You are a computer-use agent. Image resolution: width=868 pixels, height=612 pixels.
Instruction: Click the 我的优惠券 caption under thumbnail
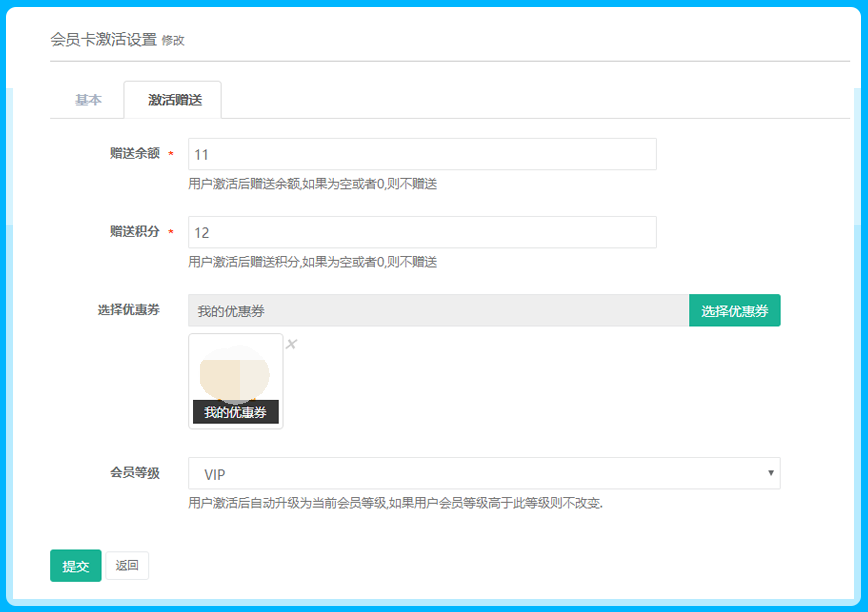coord(235,412)
